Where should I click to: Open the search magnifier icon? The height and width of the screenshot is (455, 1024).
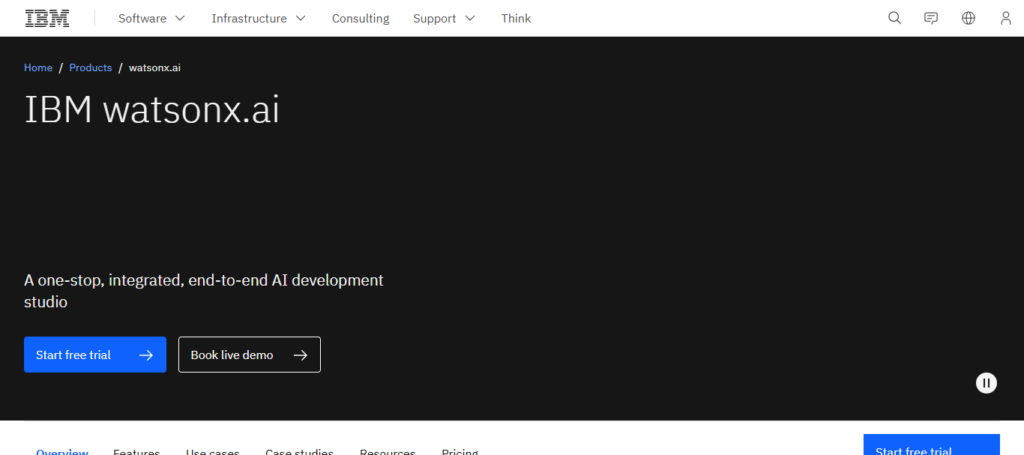895,18
